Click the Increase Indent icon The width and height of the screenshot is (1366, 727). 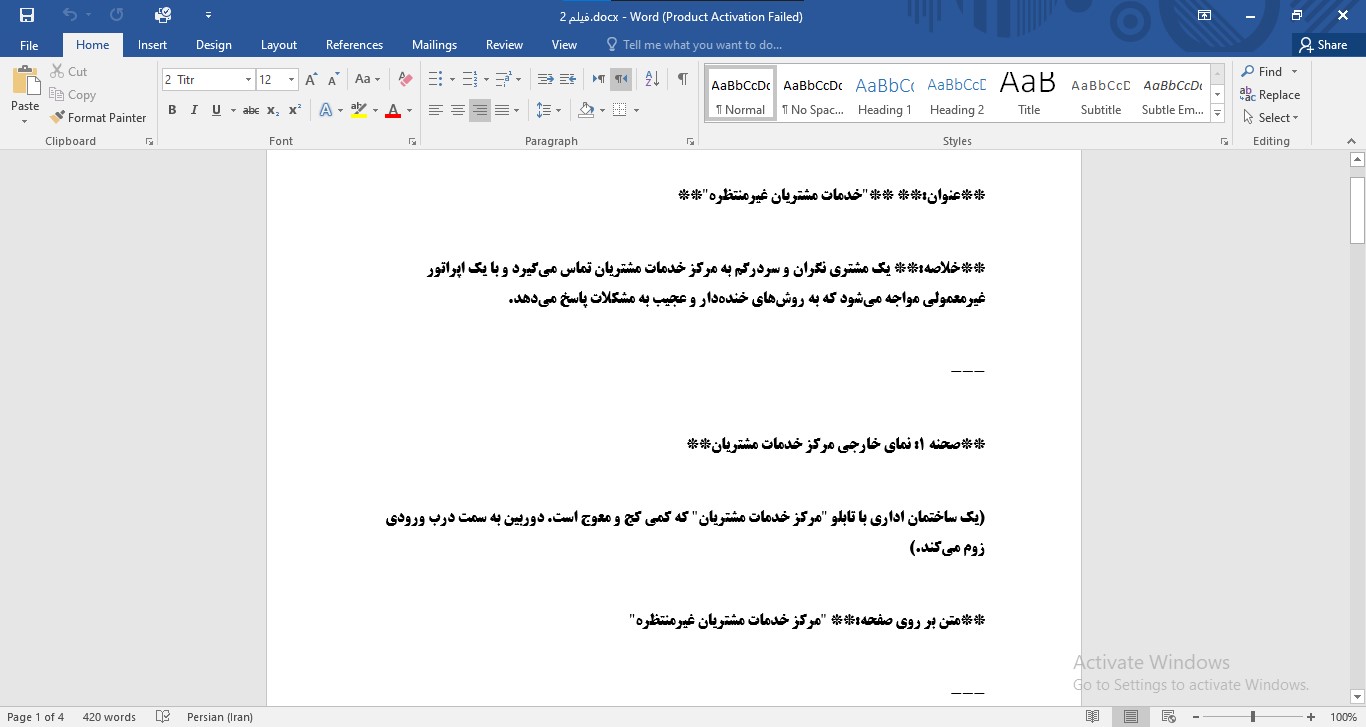(568, 79)
